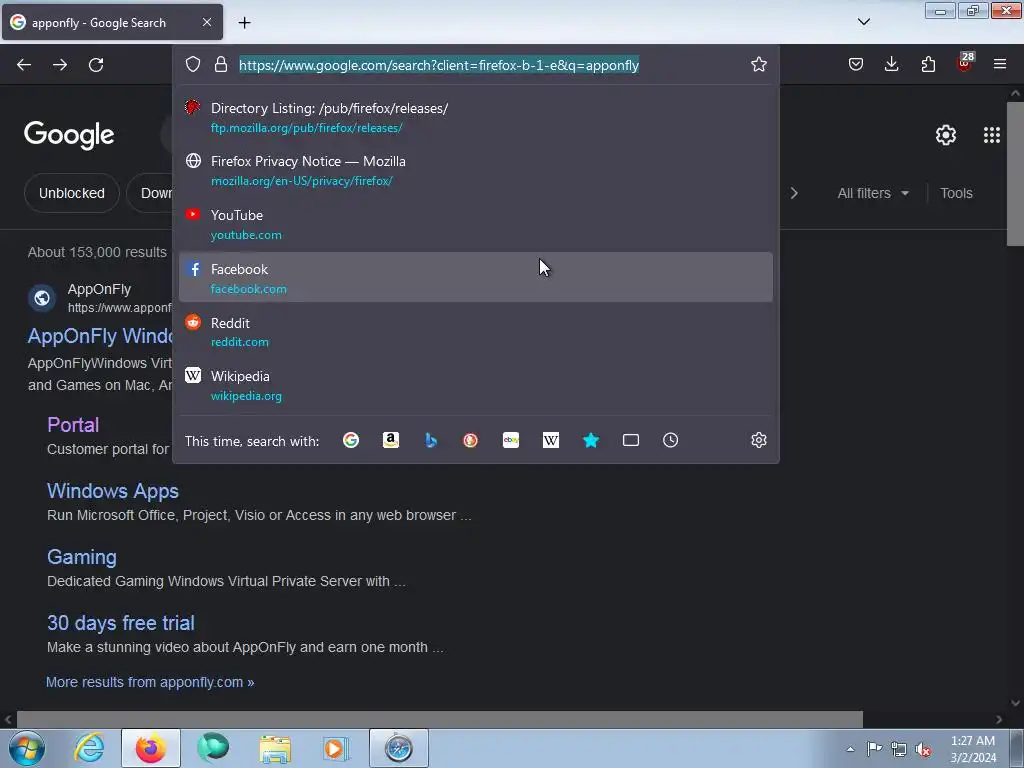Image resolution: width=1024 pixels, height=768 pixels.
Task: Launch Internet Explorer from taskbar
Action: pyautogui.click(x=89, y=748)
